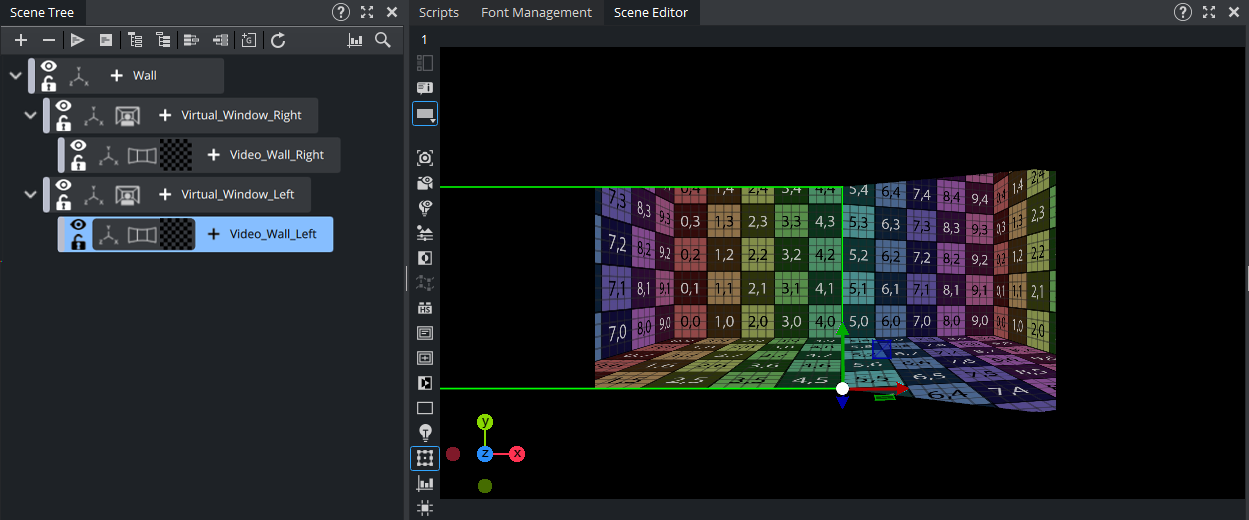The height and width of the screenshot is (520, 1249).
Task: Open the Font Management tab
Action: pyautogui.click(x=536, y=12)
